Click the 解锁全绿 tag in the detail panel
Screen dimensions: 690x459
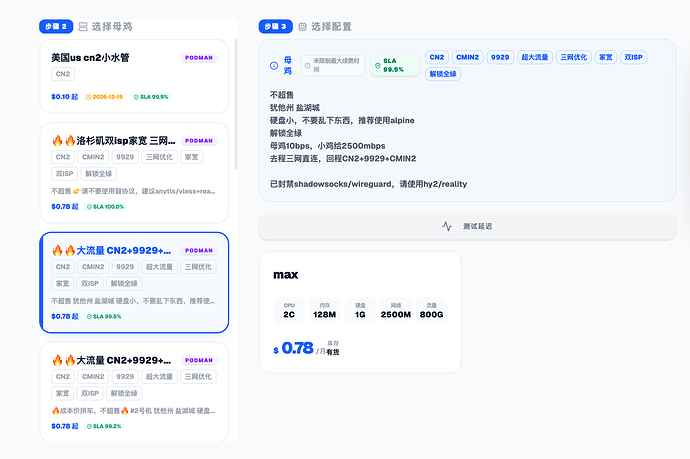tap(443, 74)
